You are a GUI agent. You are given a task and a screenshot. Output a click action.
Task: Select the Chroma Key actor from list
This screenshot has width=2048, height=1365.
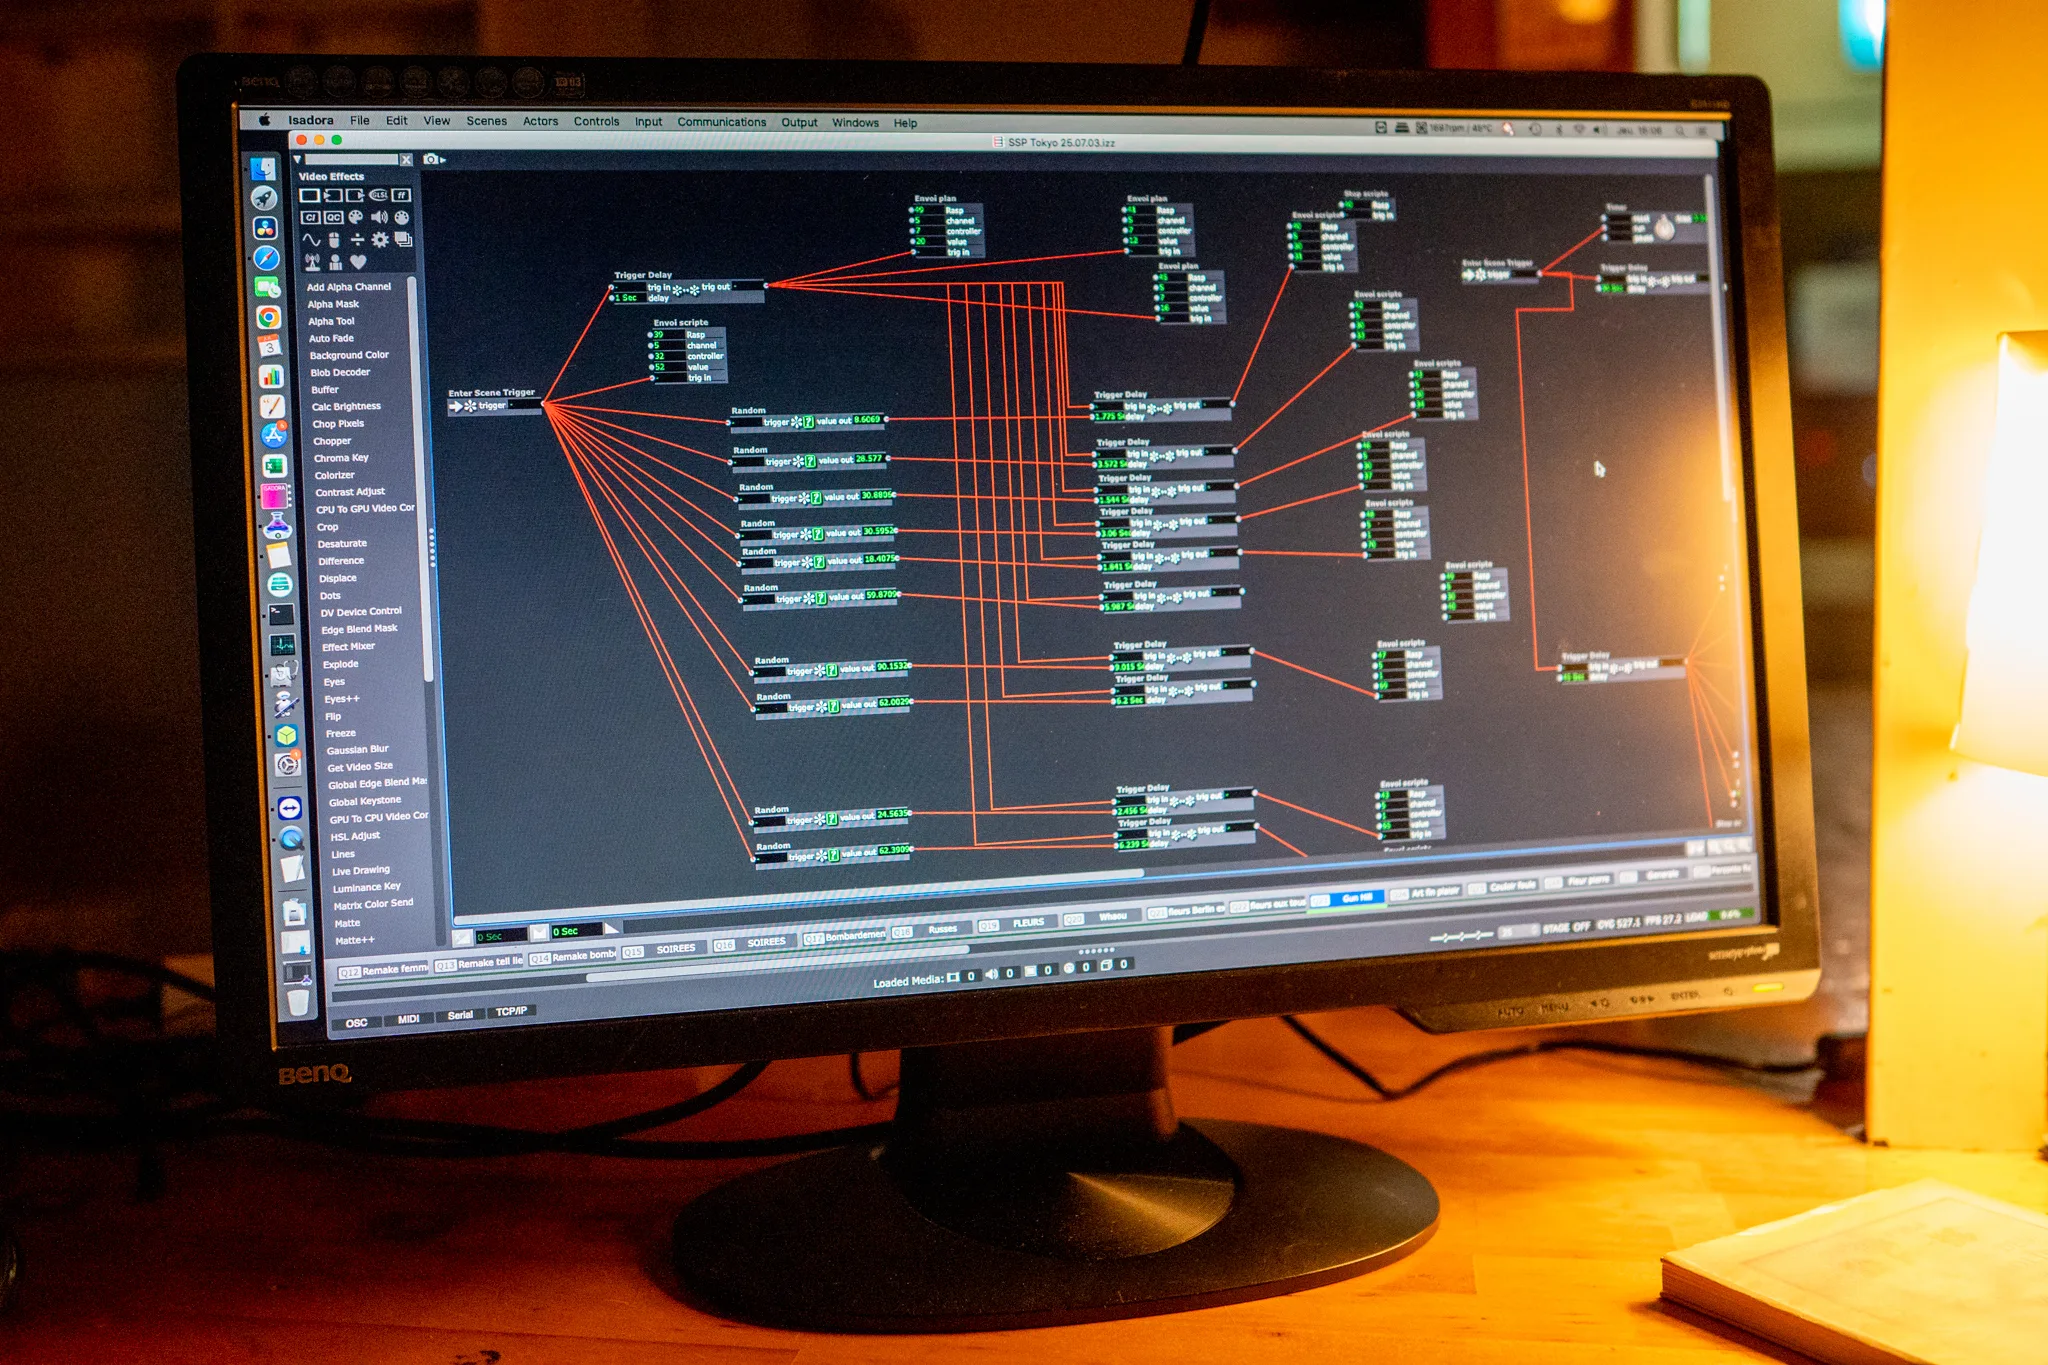(x=341, y=458)
